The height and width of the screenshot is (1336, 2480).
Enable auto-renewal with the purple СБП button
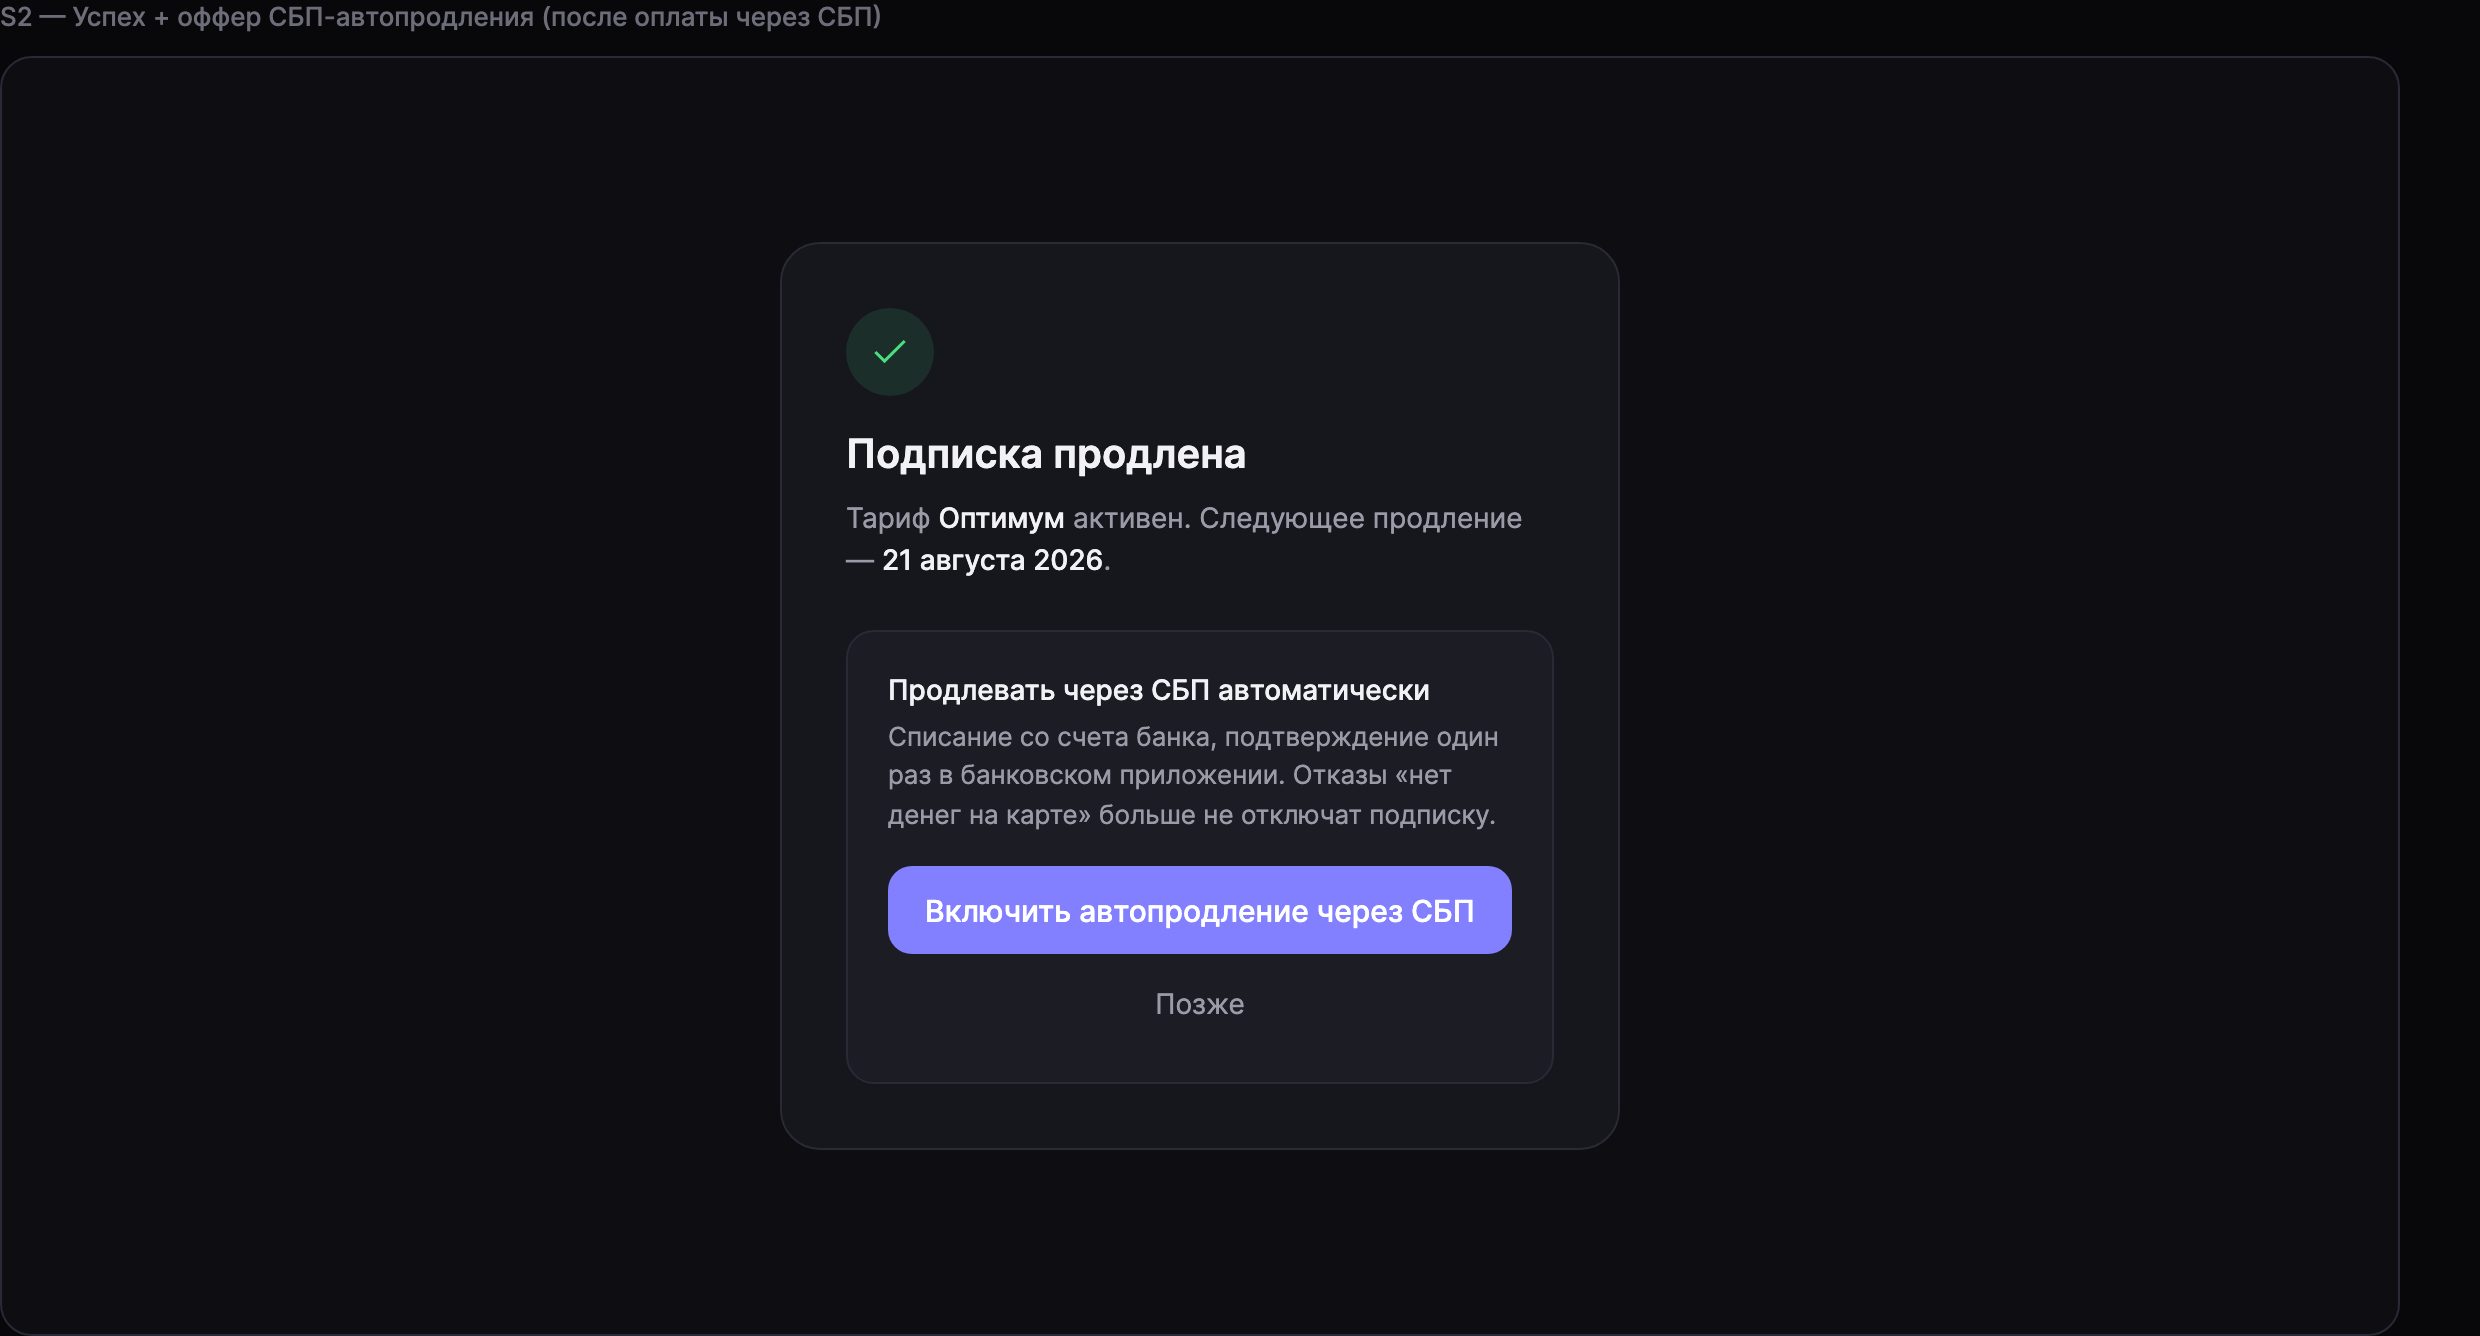[x=1199, y=910]
